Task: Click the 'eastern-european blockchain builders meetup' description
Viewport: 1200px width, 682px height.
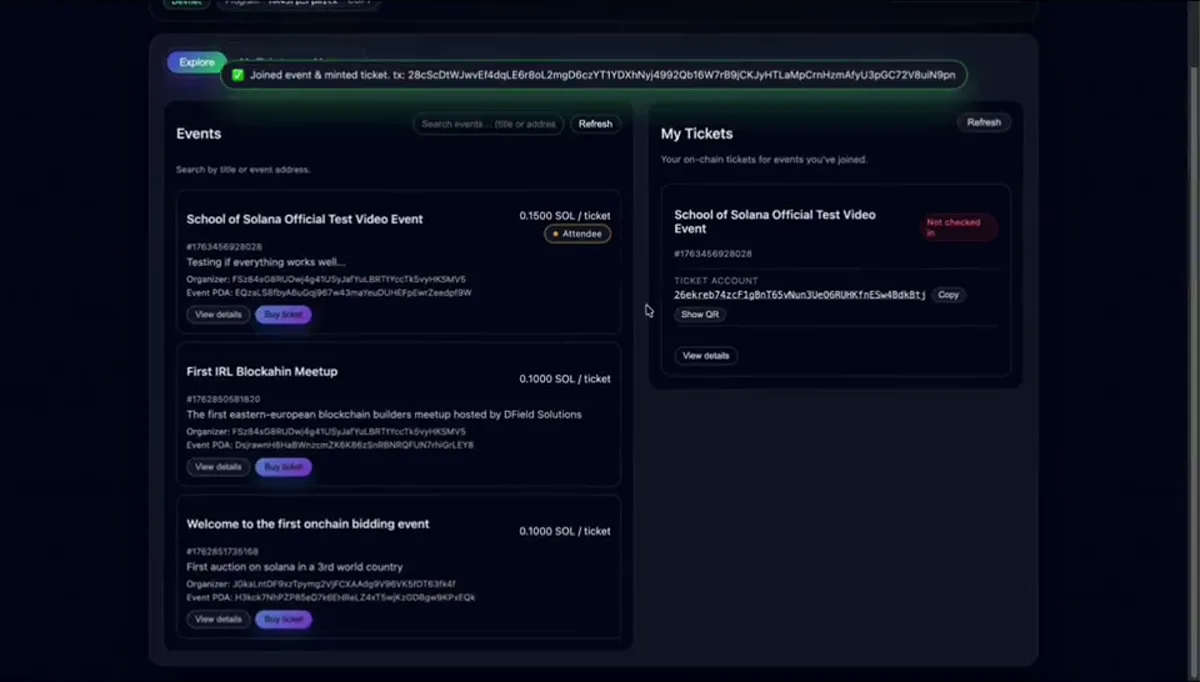Action: (384, 414)
